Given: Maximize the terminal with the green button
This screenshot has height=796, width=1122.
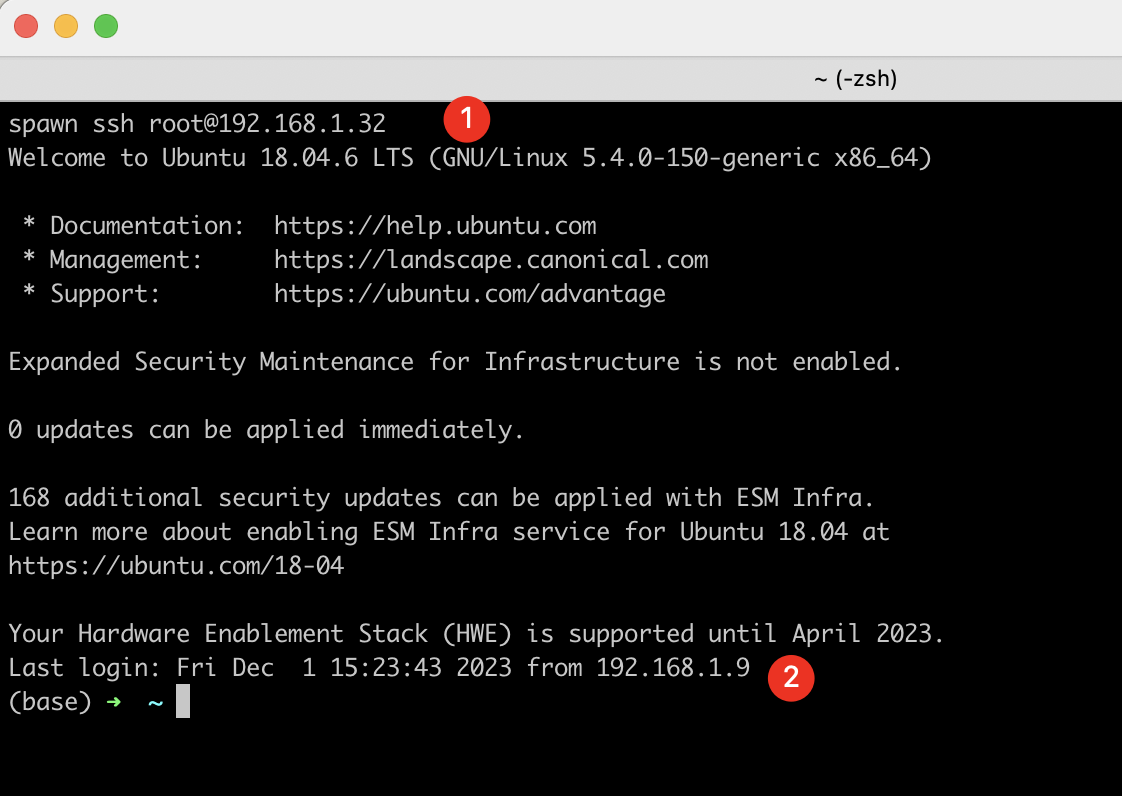Looking at the screenshot, I should coord(106,27).
